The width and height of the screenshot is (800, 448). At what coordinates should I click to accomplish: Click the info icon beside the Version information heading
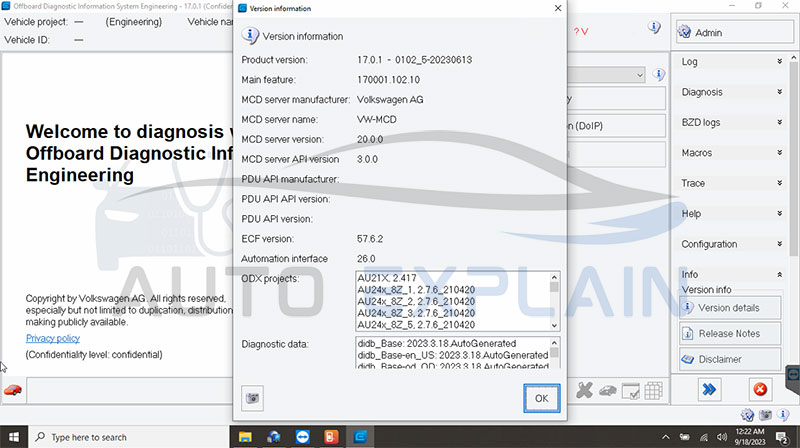[250, 36]
